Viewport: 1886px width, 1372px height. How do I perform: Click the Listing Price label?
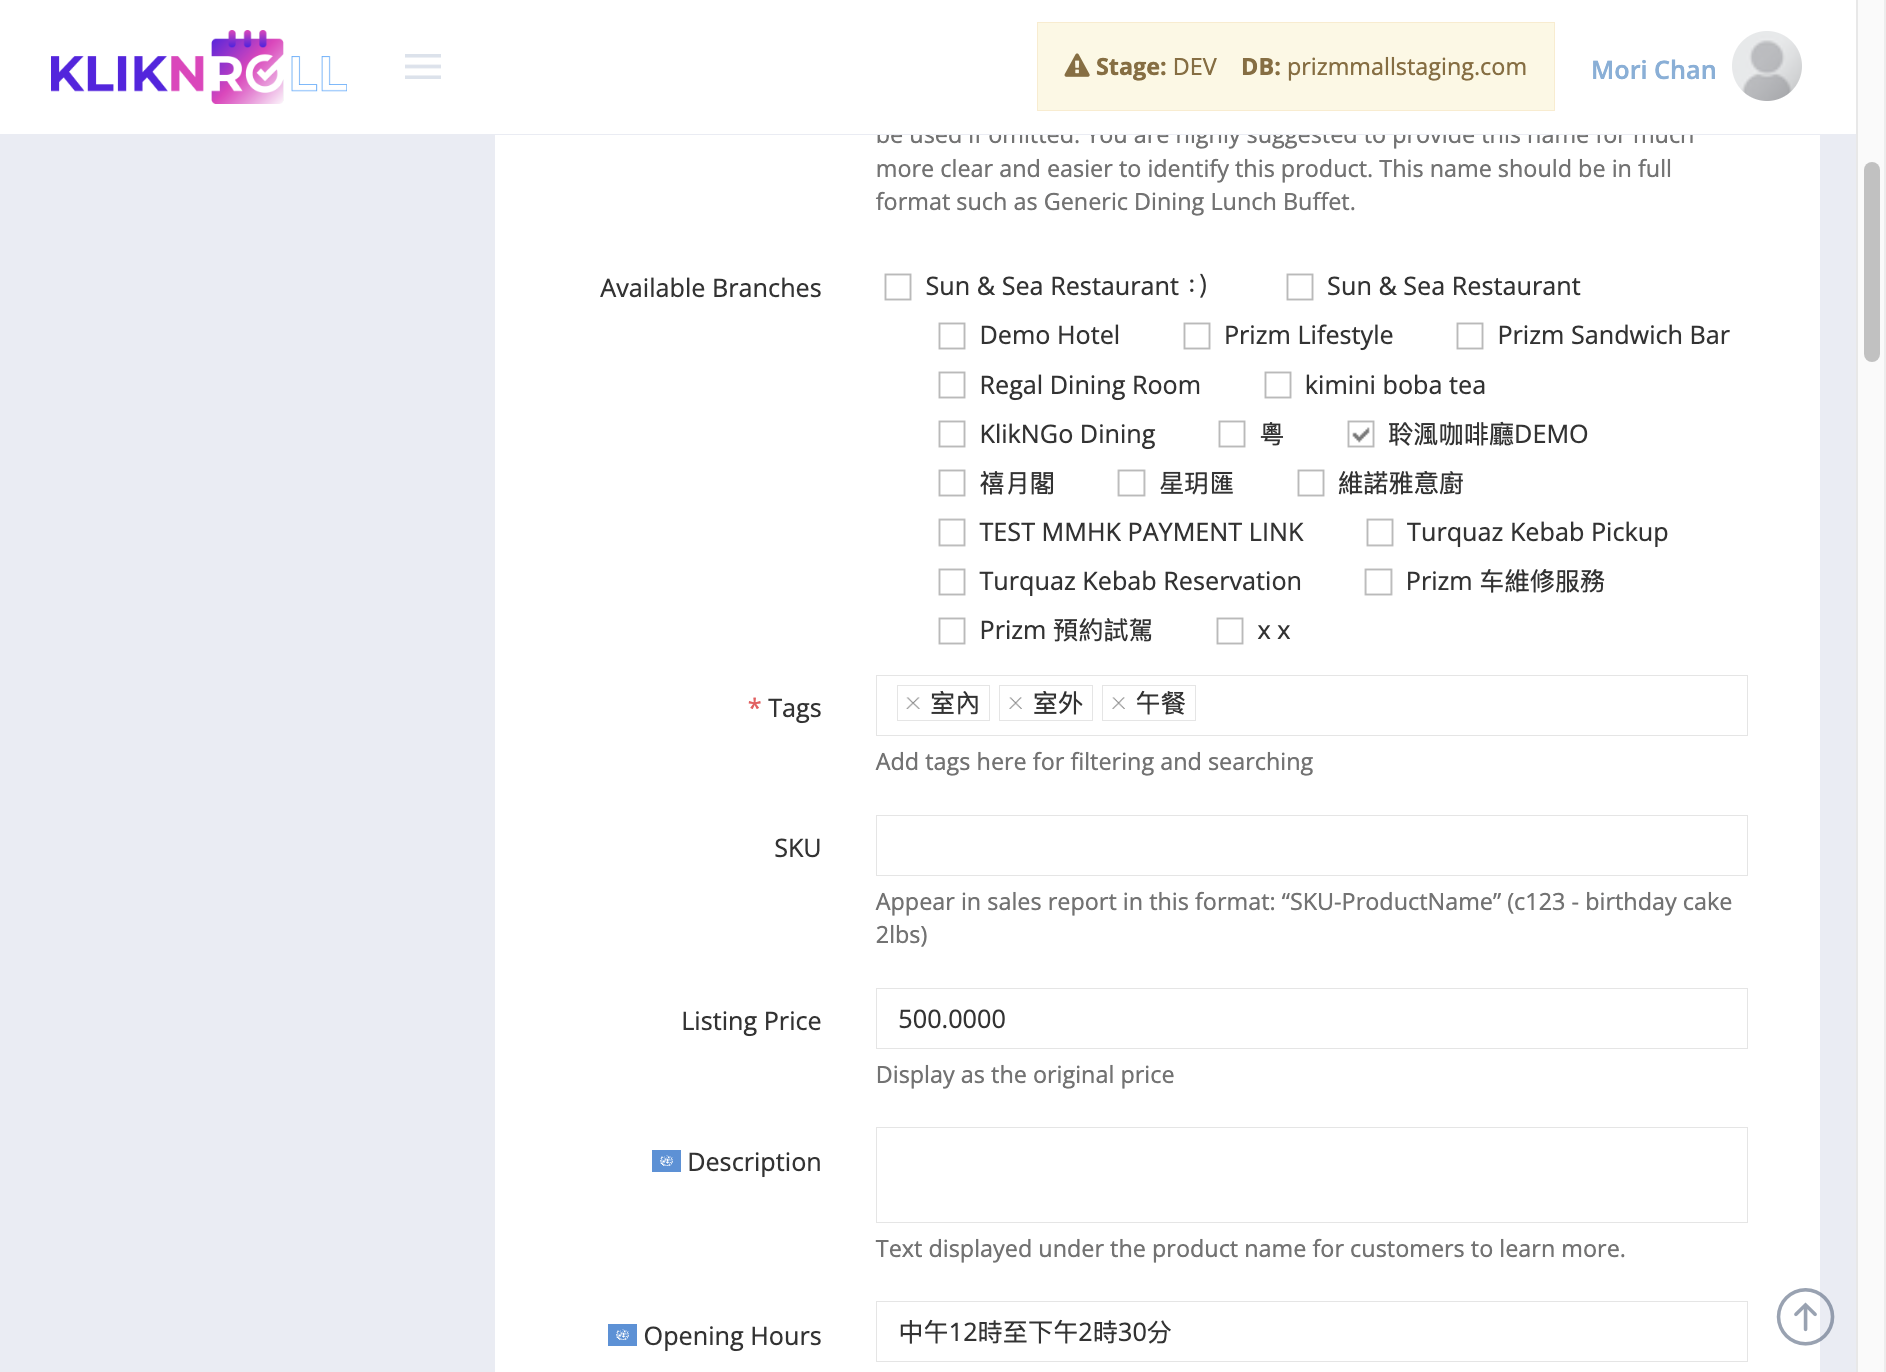coord(751,1021)
